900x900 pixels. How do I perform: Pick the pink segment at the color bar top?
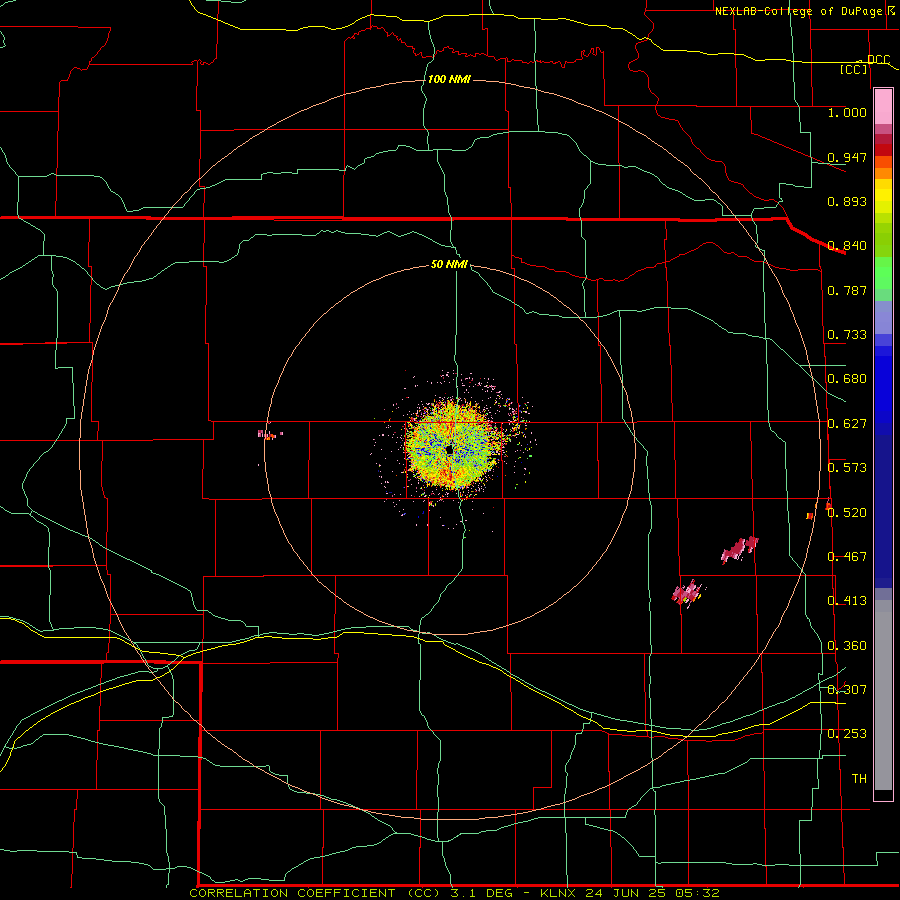883,107
